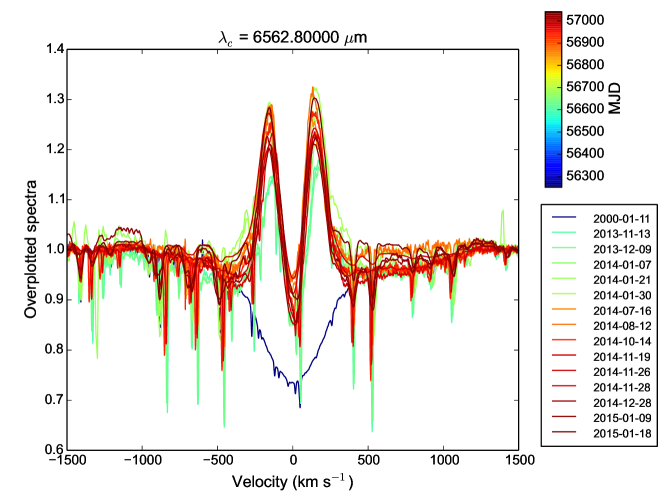Select colorbar tick value 57000
The width and height of the screenshot is (664, 501).
click(x=585, y=20)
